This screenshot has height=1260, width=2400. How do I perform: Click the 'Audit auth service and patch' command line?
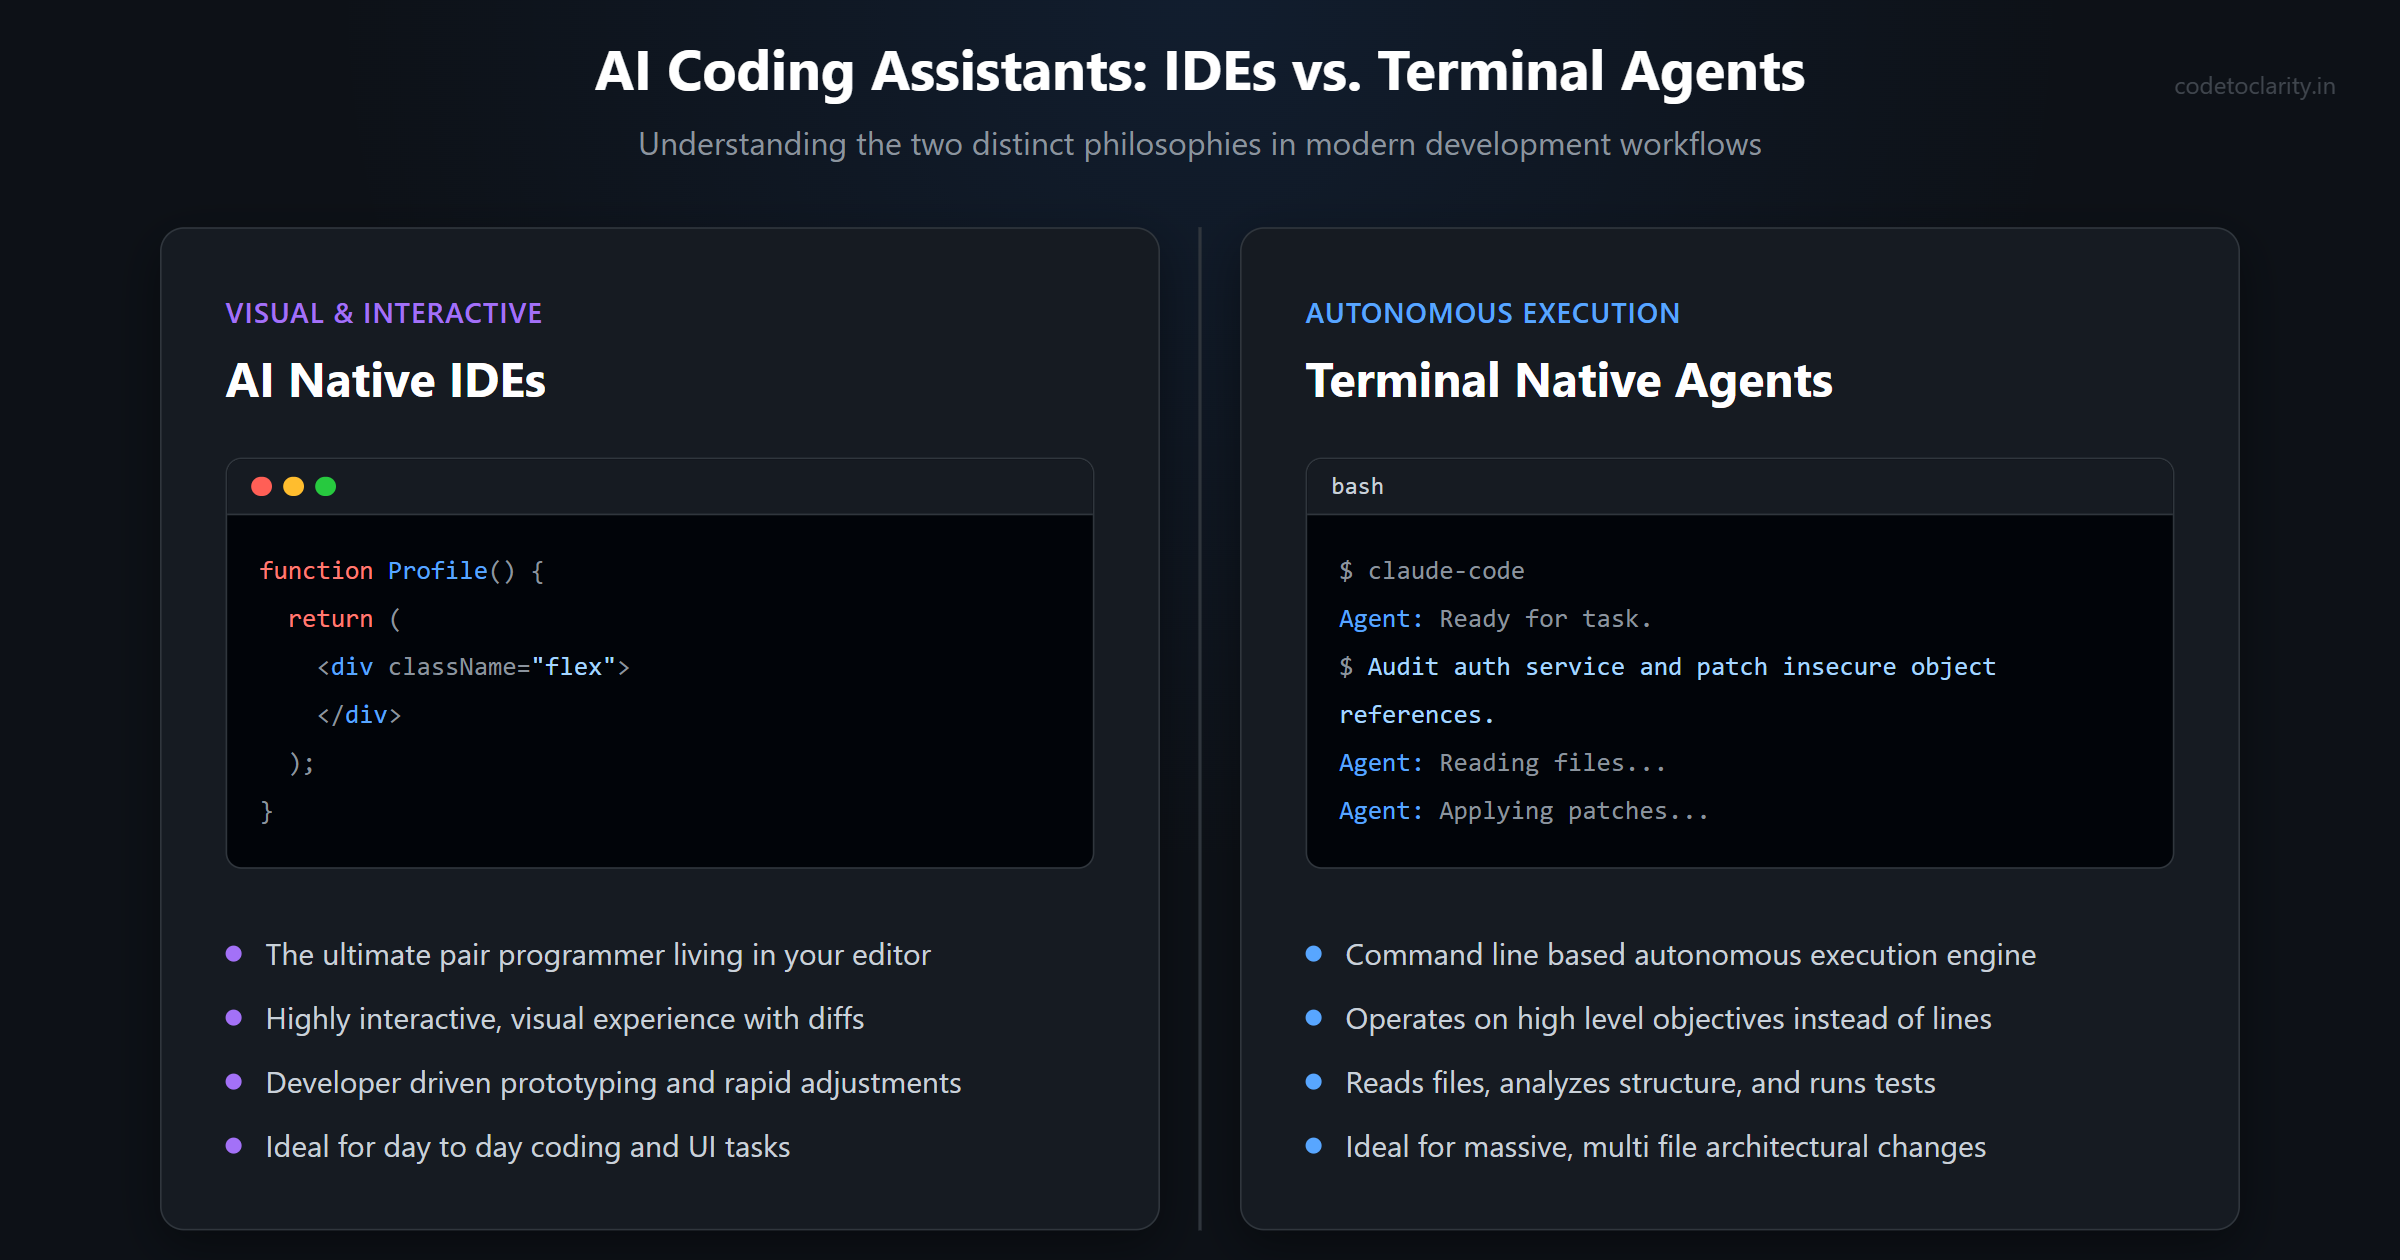pos(1667,667)
